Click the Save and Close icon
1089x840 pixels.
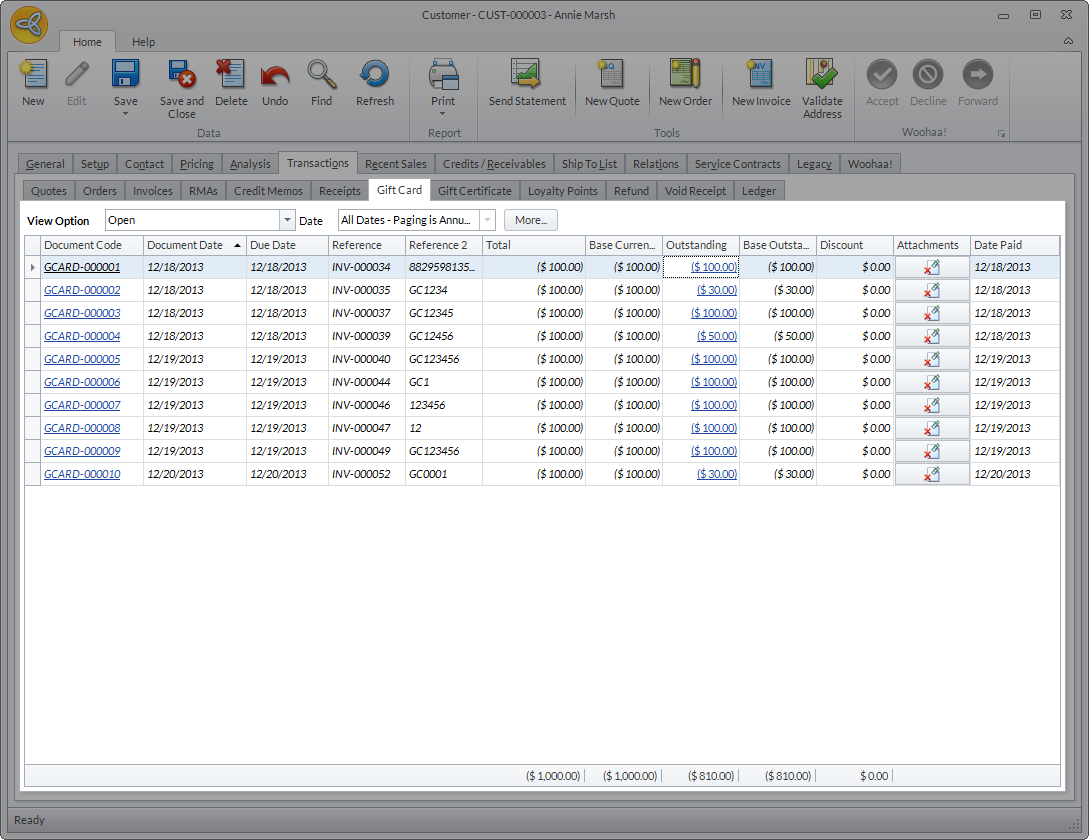pyautogui.click(x=181, y=77)
